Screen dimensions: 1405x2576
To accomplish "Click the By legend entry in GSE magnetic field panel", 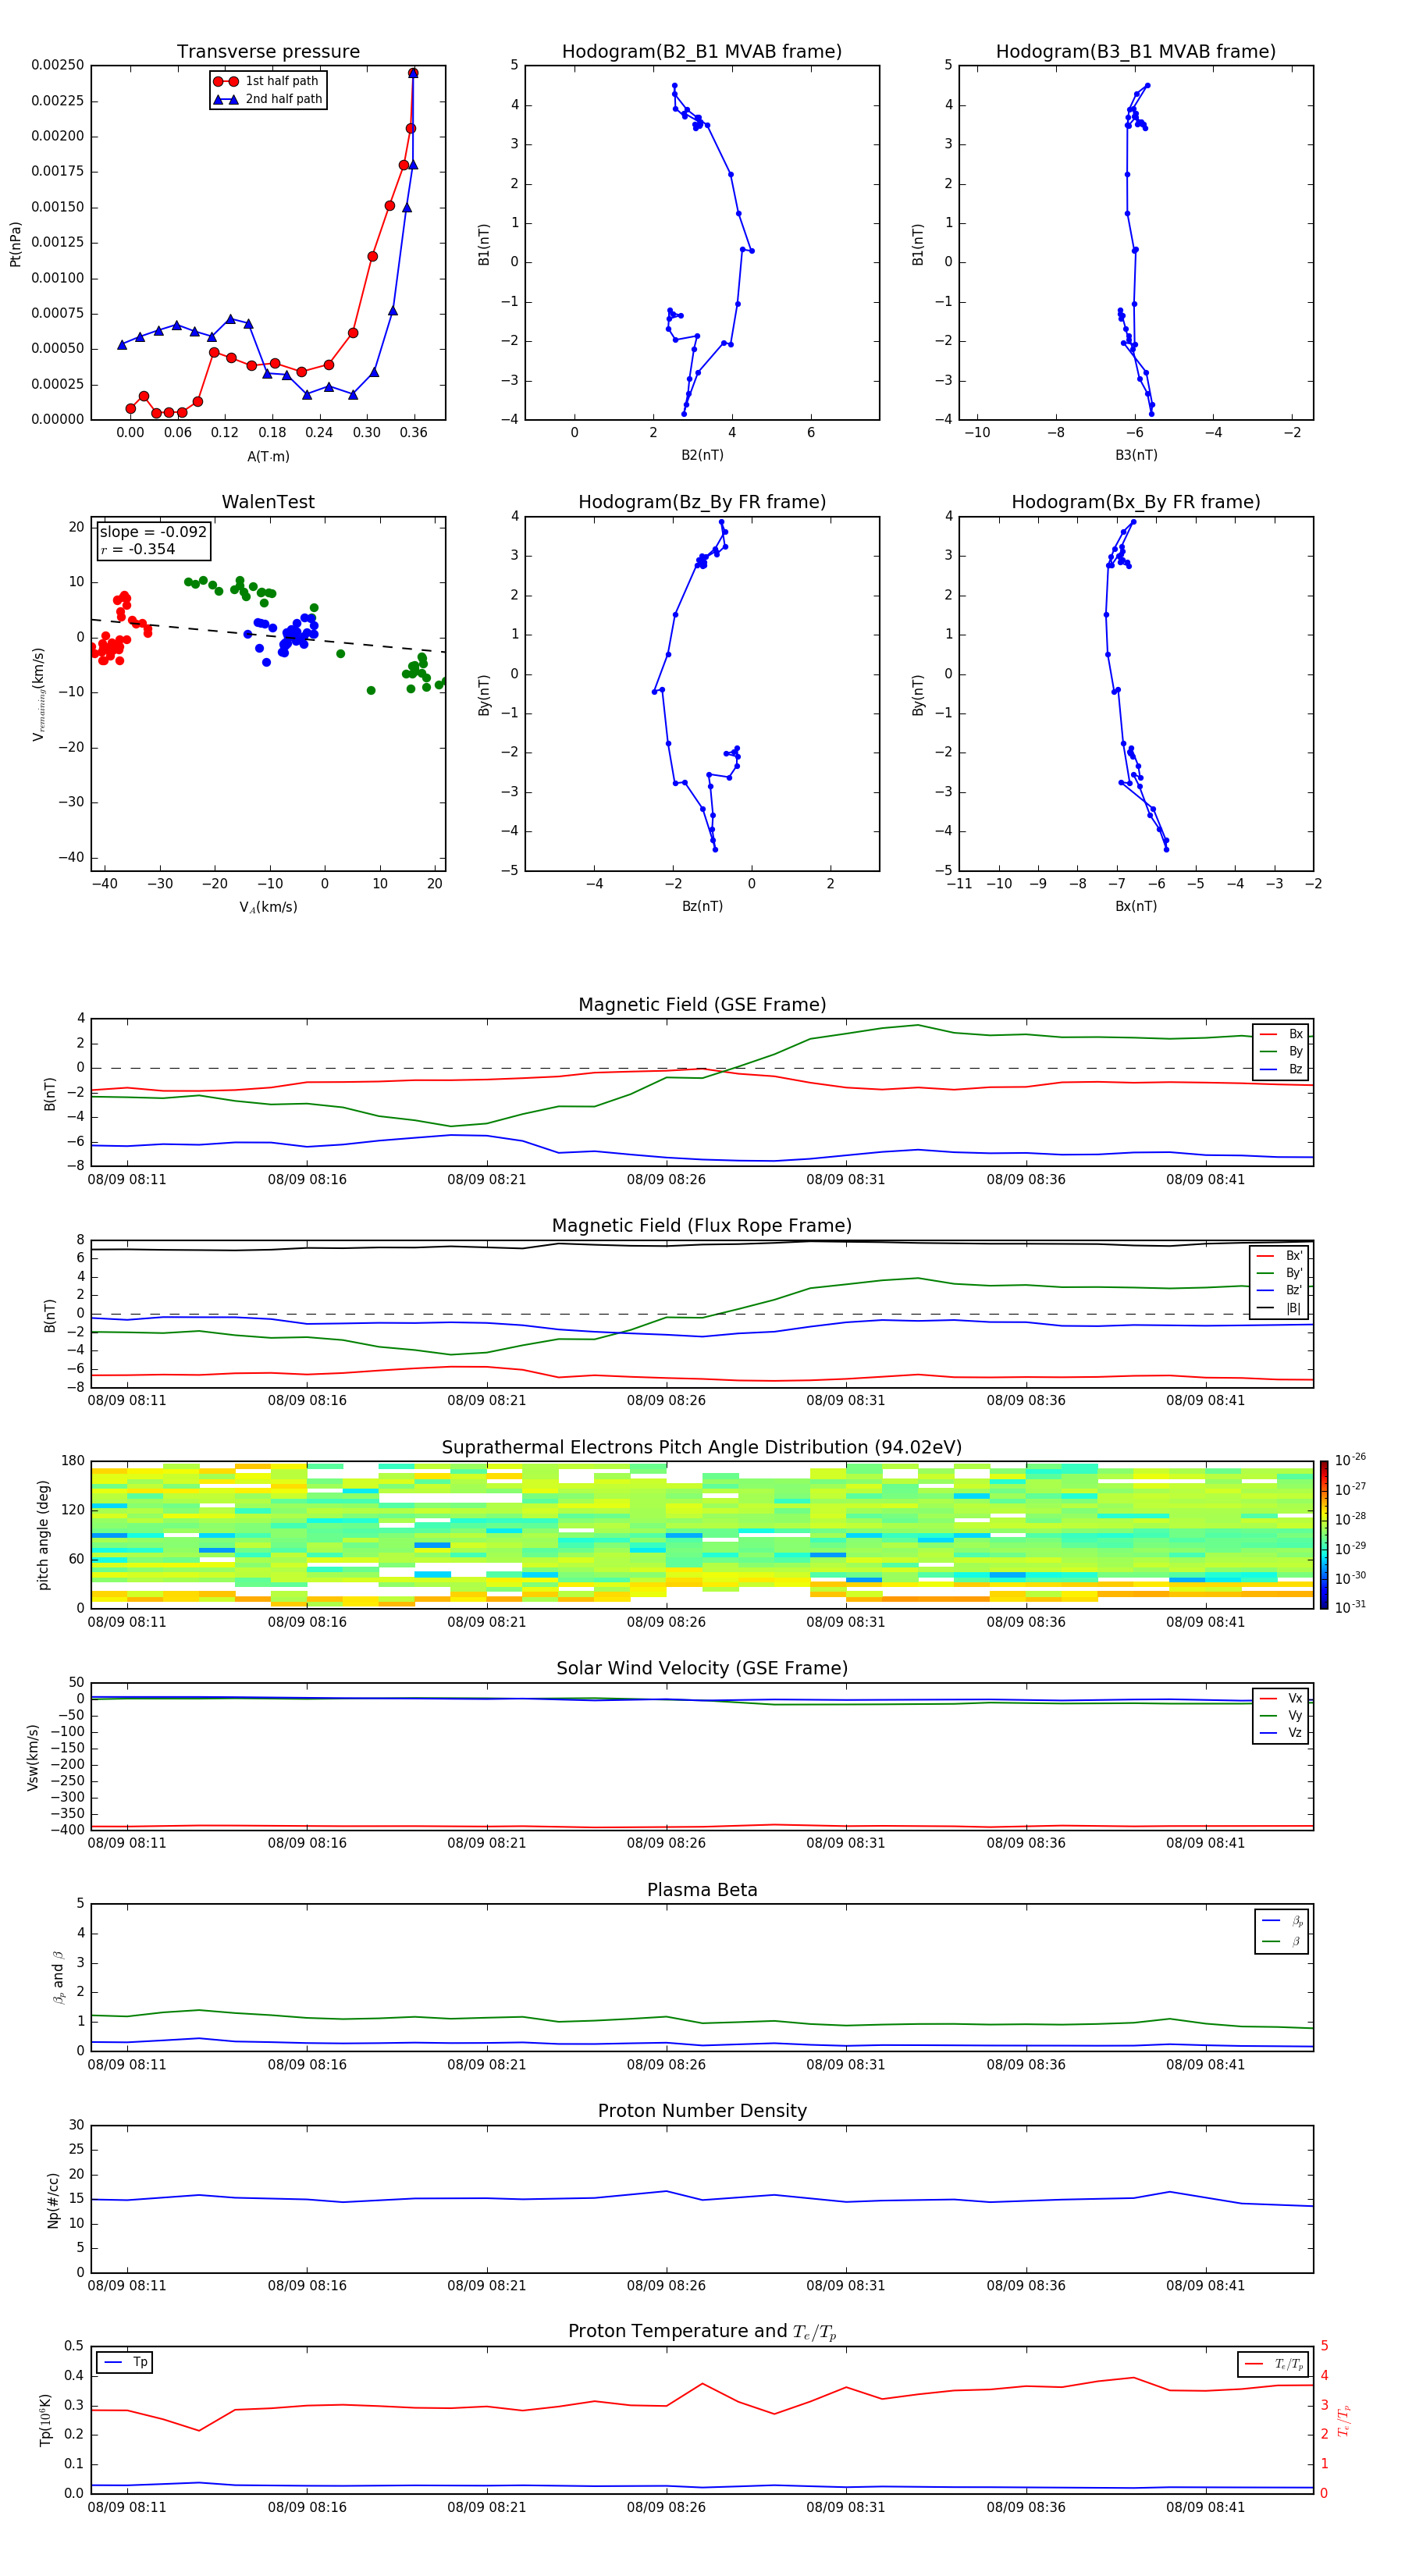I will (x=1281, y=1051).
